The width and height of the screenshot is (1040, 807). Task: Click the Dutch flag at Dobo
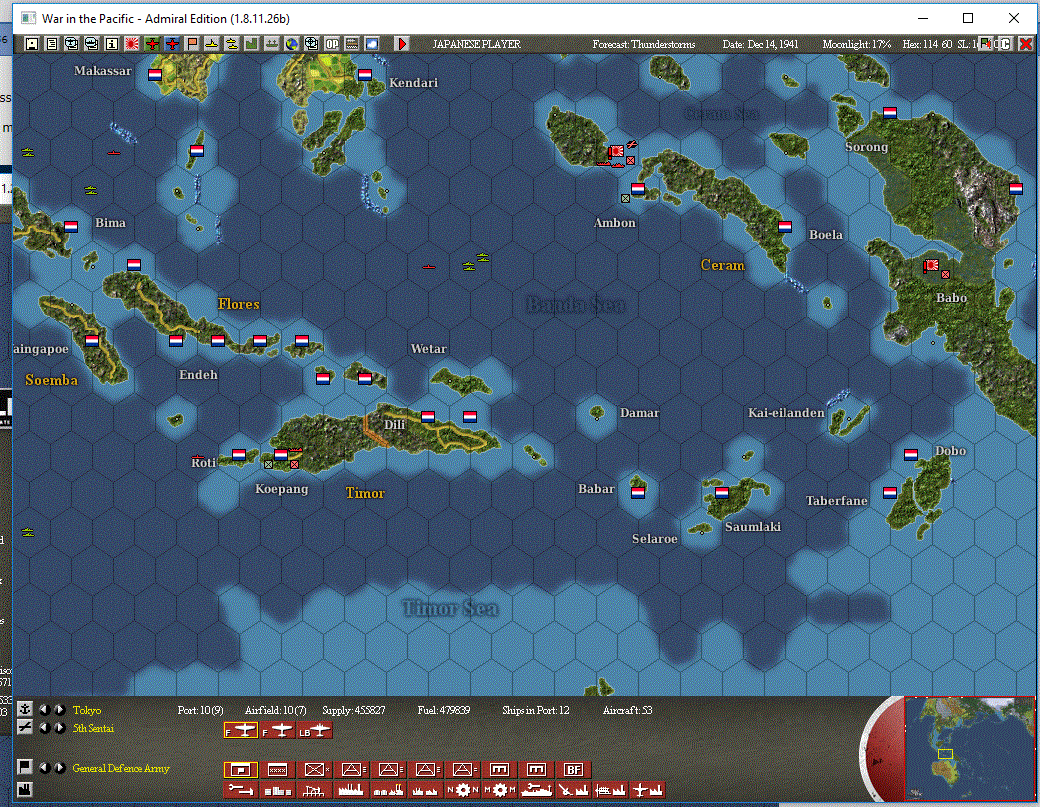[911, 454]
